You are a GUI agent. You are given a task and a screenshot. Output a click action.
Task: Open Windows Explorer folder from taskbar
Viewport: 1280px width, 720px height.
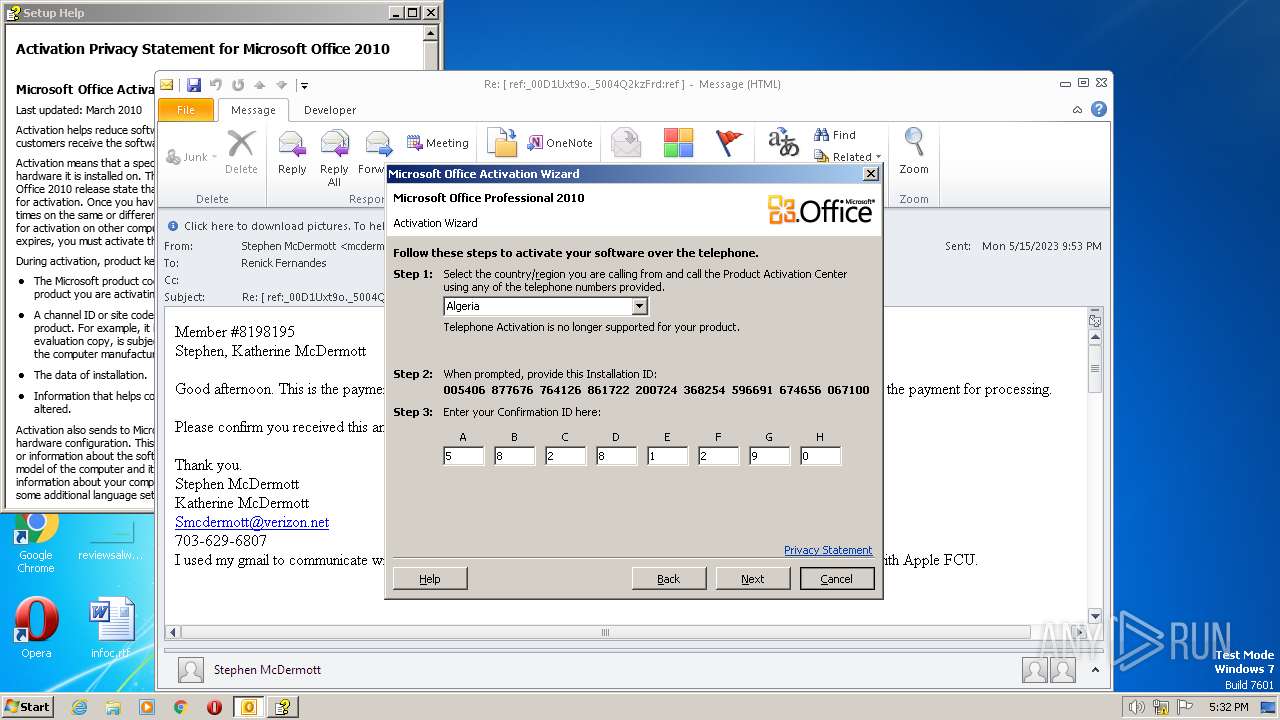(x=113, y=707)
